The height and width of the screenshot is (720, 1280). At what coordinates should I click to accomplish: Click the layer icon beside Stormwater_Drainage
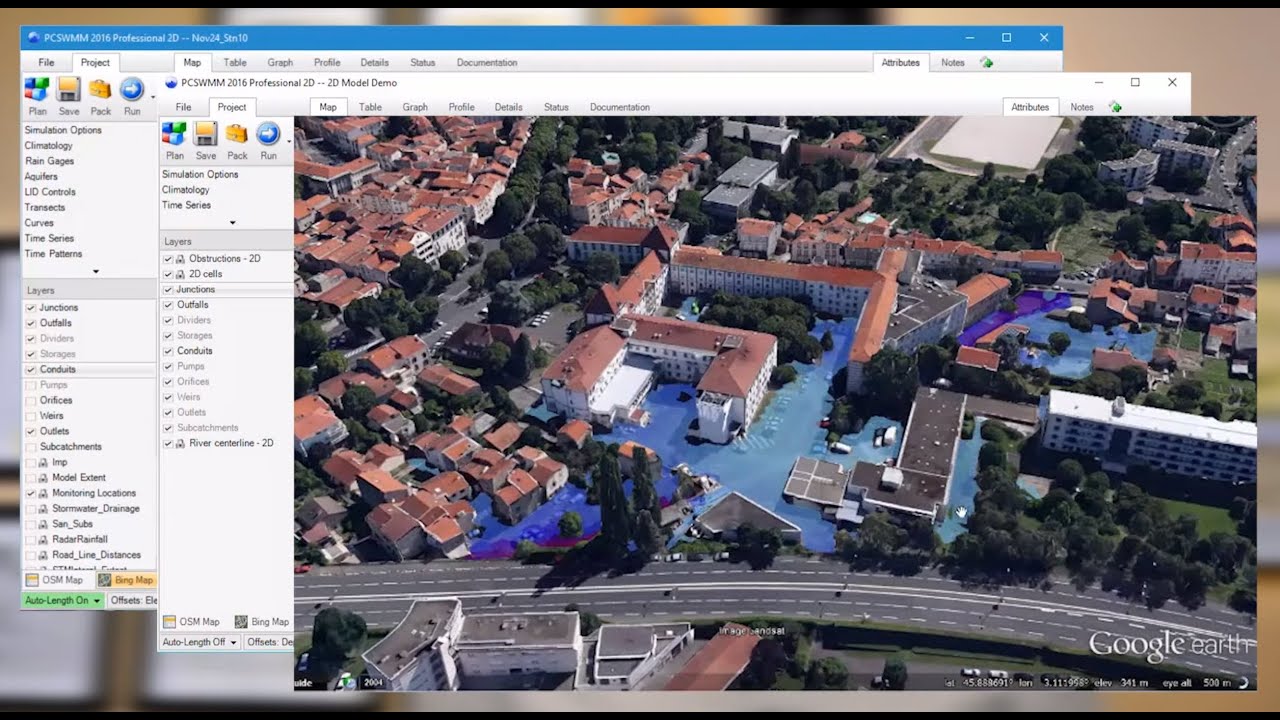[x=43, y=509]
